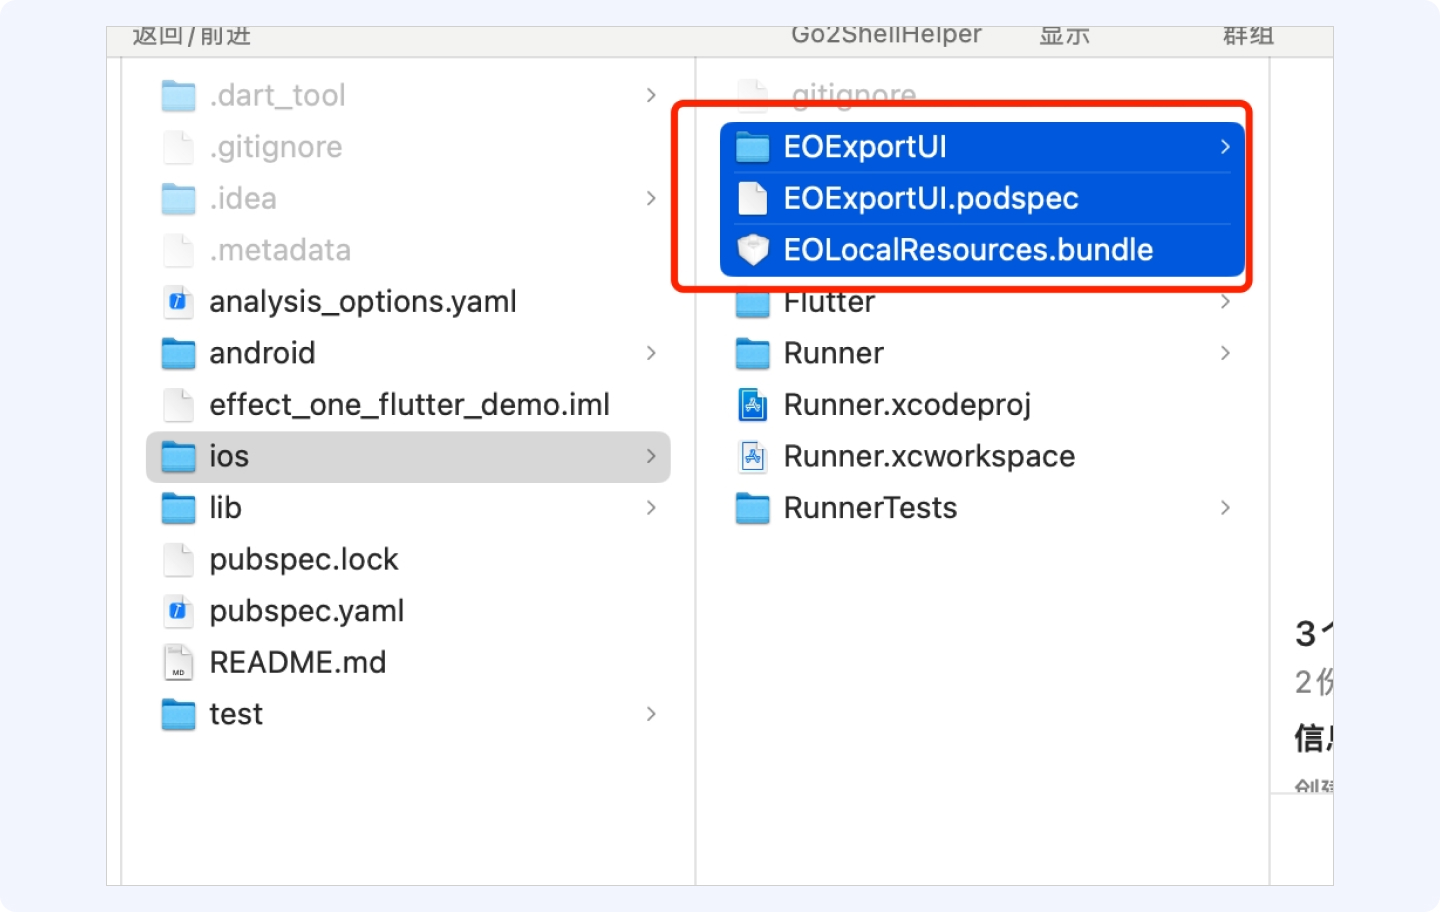
Task: Click the .metadata file icon
Action: click(179, 250)
